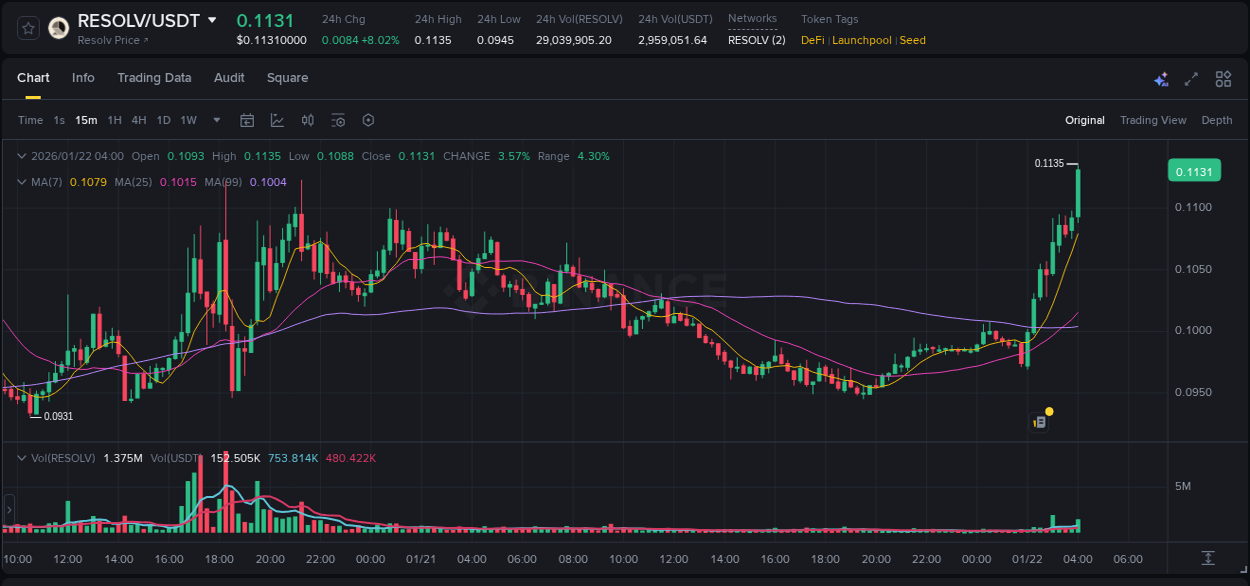Expand the extra timeframe options dropdown

tap(215, 120)
